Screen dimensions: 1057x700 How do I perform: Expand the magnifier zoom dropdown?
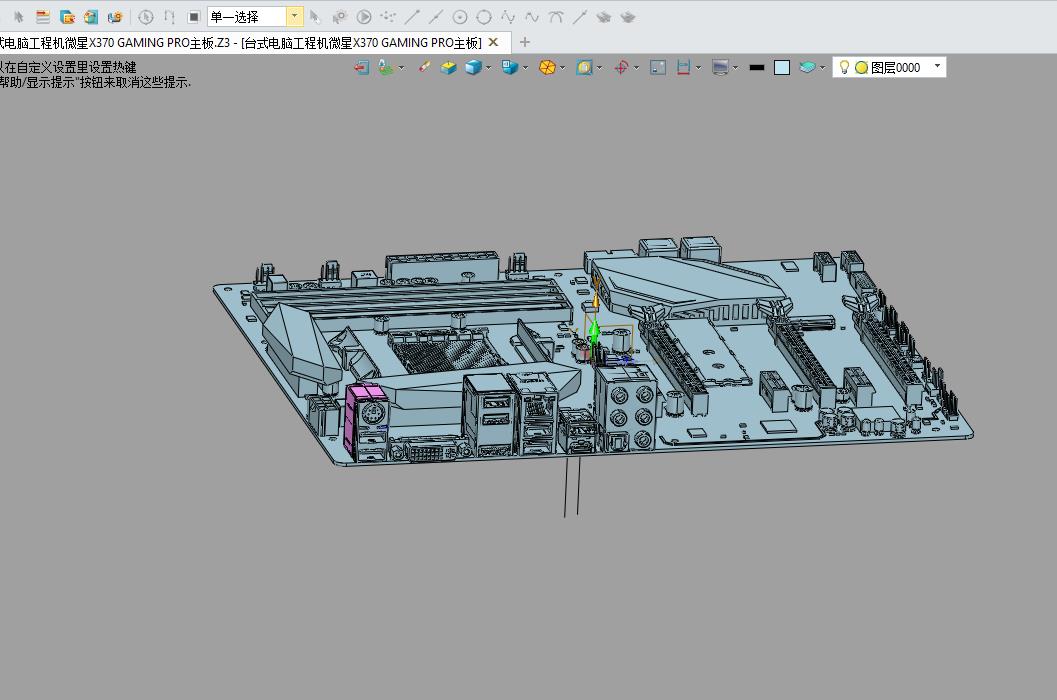pos(599,67)
